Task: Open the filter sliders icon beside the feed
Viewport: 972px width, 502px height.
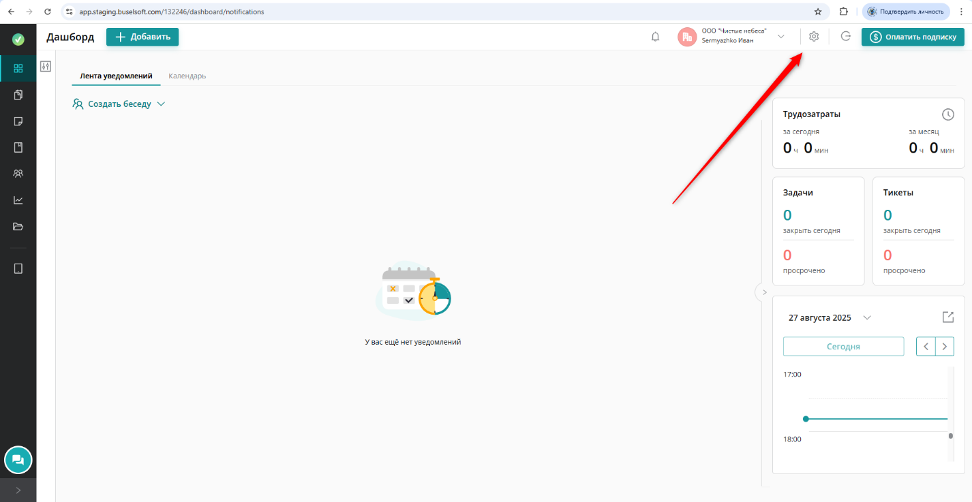Action: (45, 66)
